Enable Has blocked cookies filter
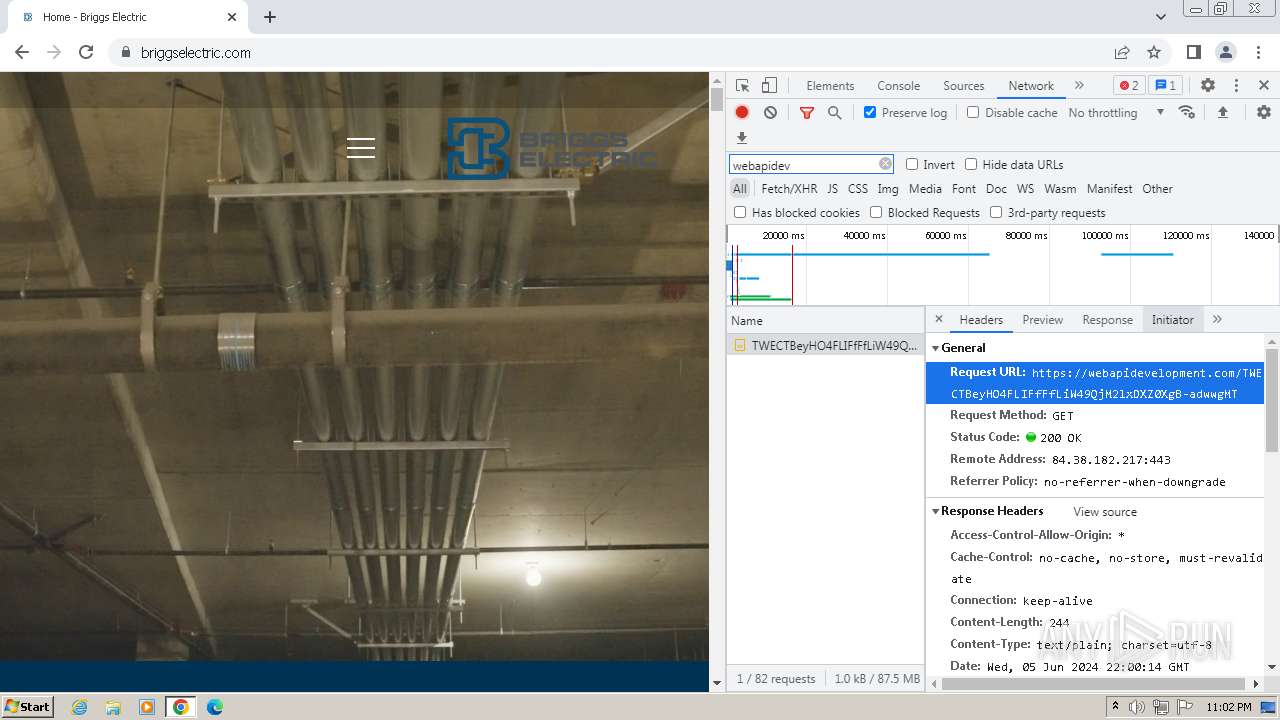The image size is (1280, 720). coord(740,212)
